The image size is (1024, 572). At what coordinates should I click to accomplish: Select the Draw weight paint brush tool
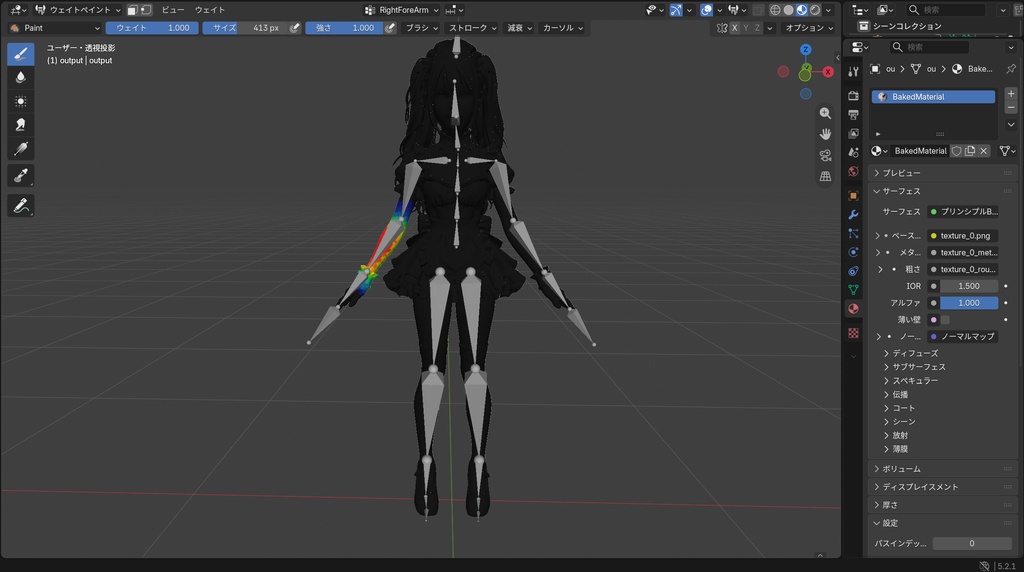(x=21, y=54)
